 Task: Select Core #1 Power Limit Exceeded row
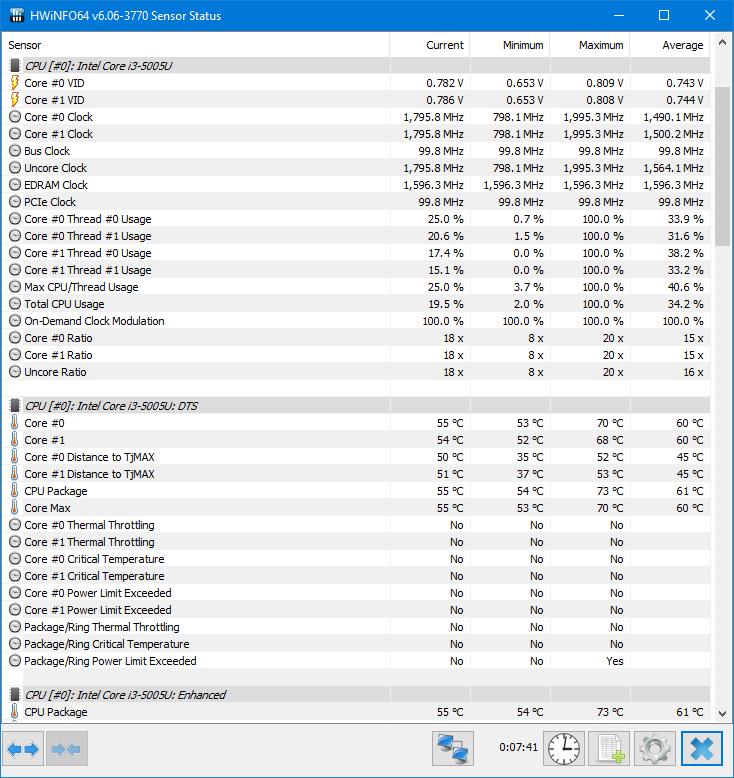[x=356, y=610]
